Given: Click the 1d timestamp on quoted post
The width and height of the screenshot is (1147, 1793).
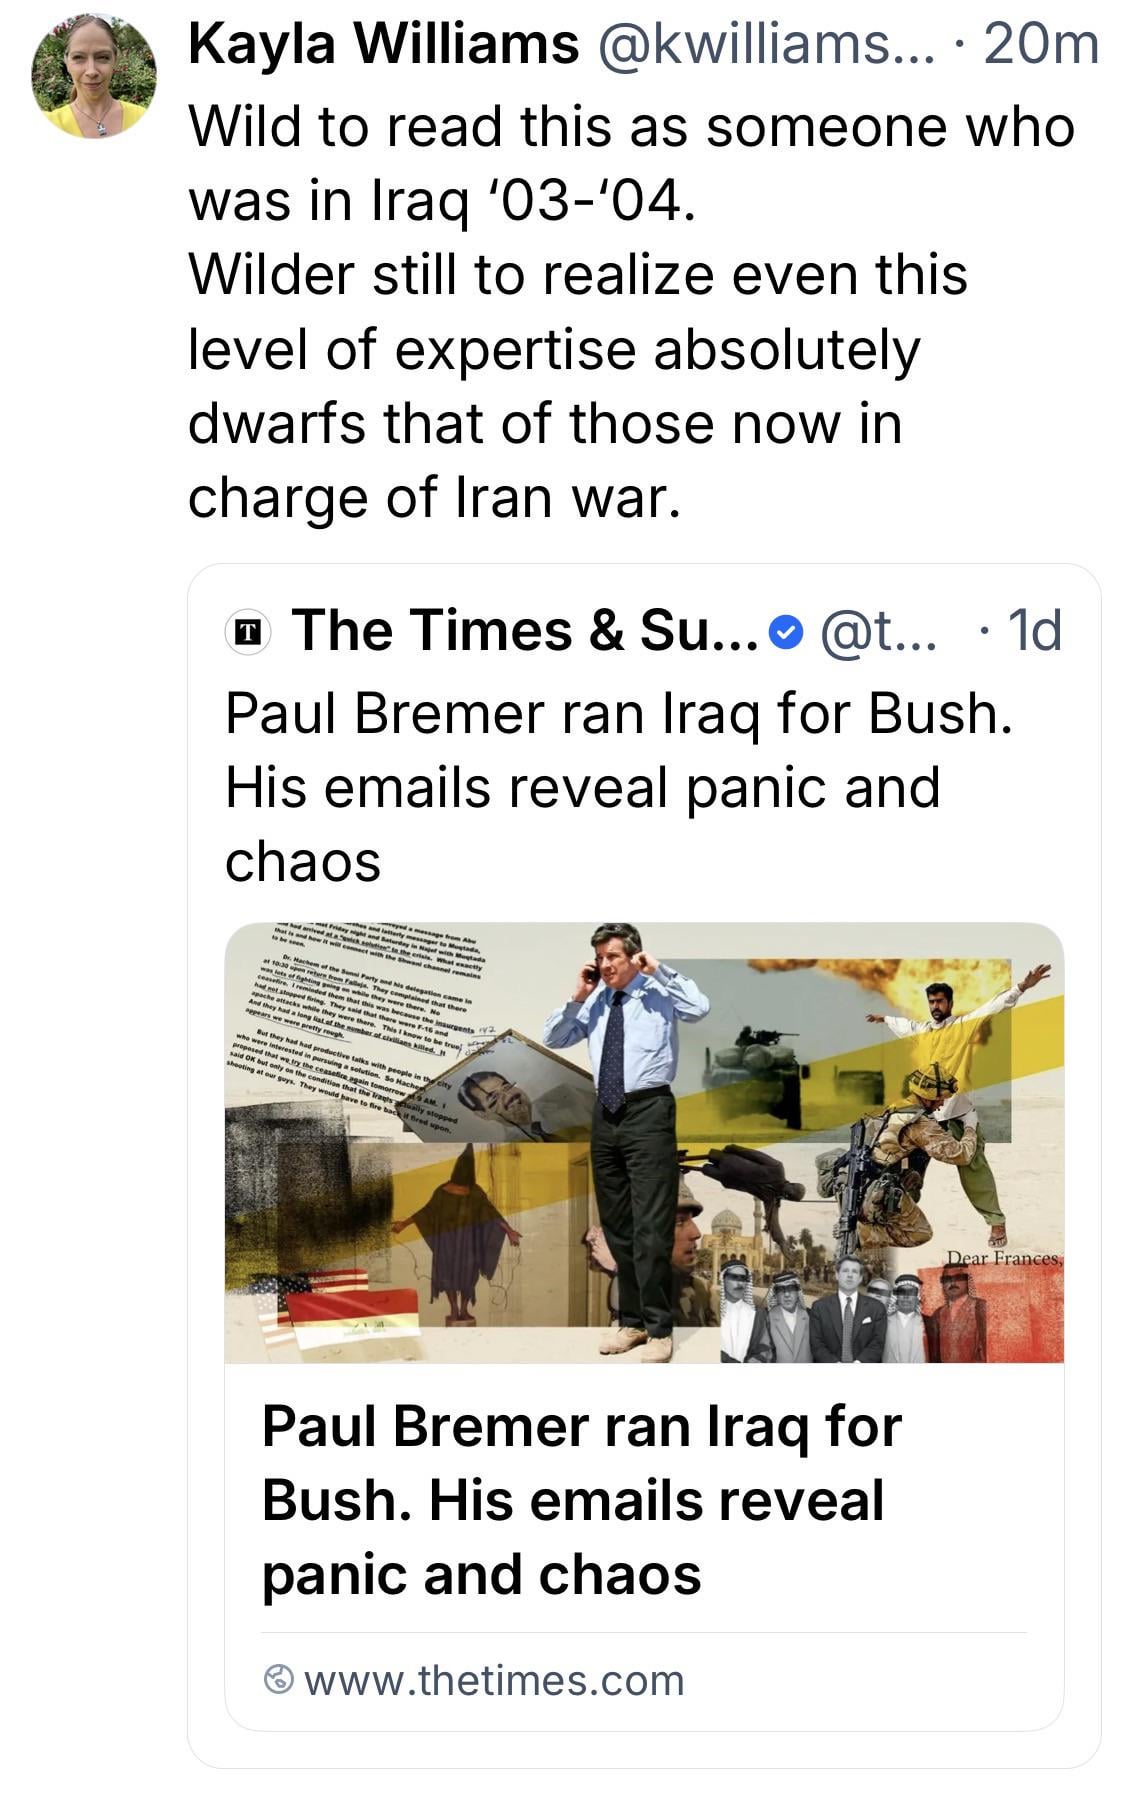Looking at the screenshot, I should point(1034,630).
